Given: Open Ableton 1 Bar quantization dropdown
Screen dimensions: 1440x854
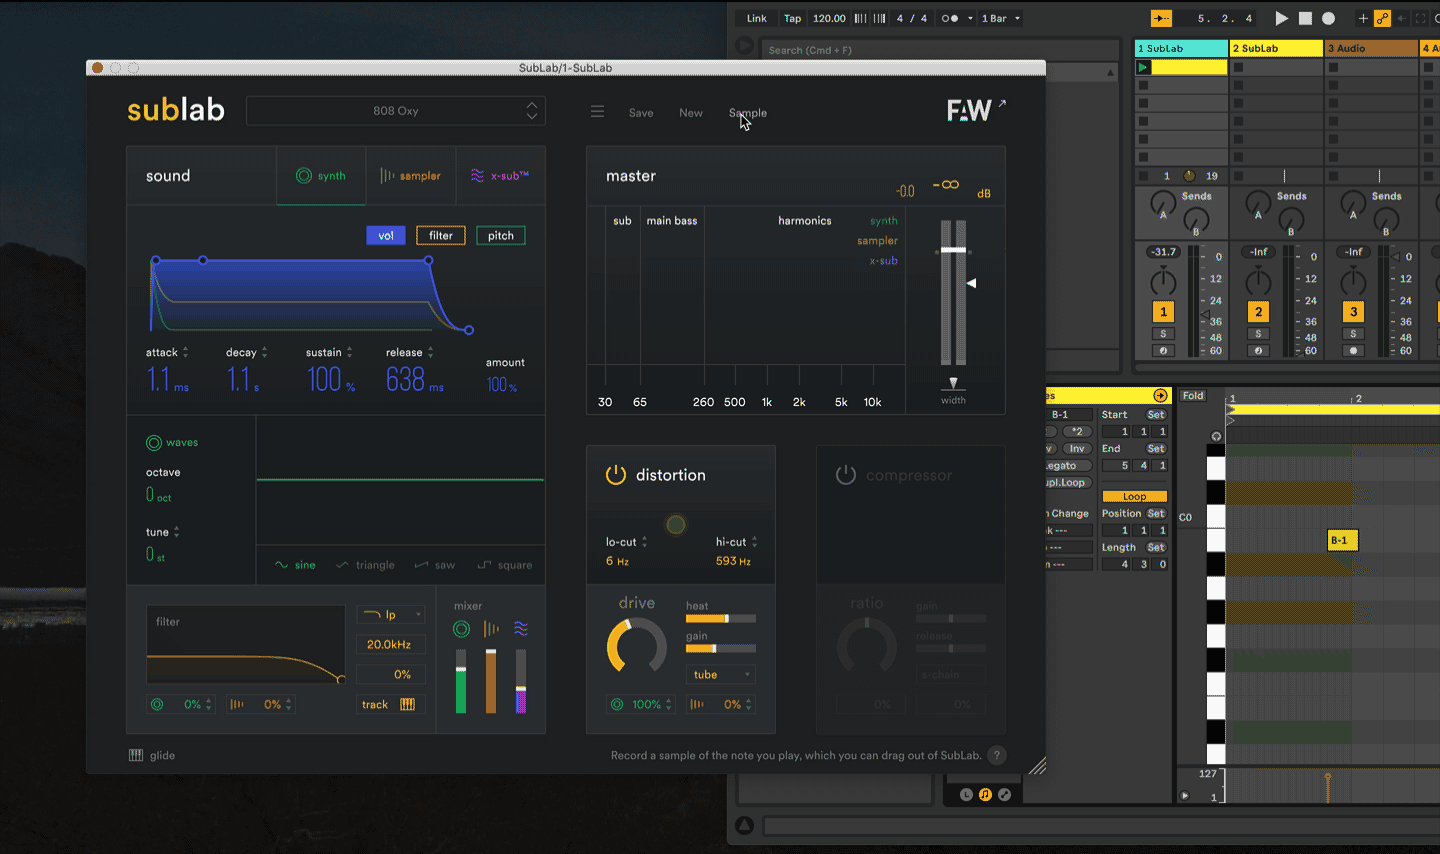Looking at the screenshot, I should tap(1001, 18).
